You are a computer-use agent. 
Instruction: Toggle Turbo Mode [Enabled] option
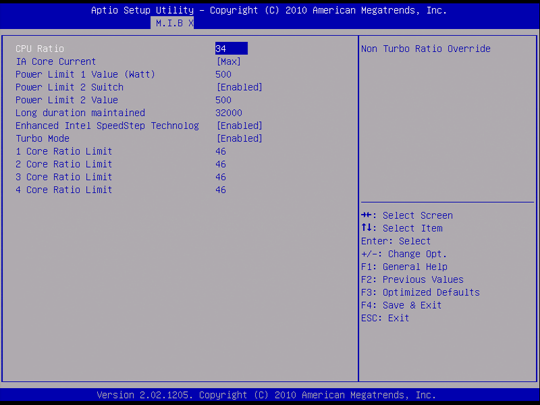coord(239,138)
